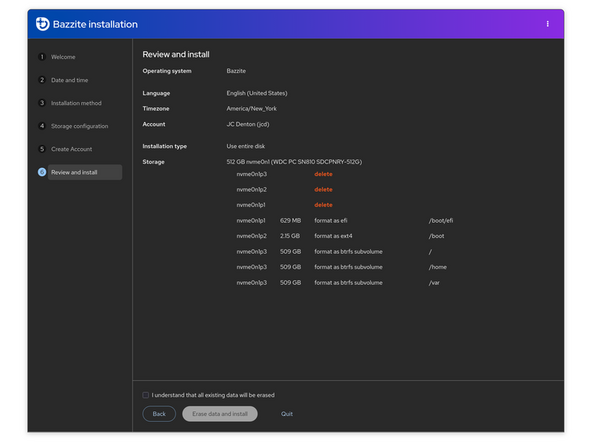Viewport: 592px width, 444px height.
Task: Open the Installation method step
Action: click(x=76, y=103)
